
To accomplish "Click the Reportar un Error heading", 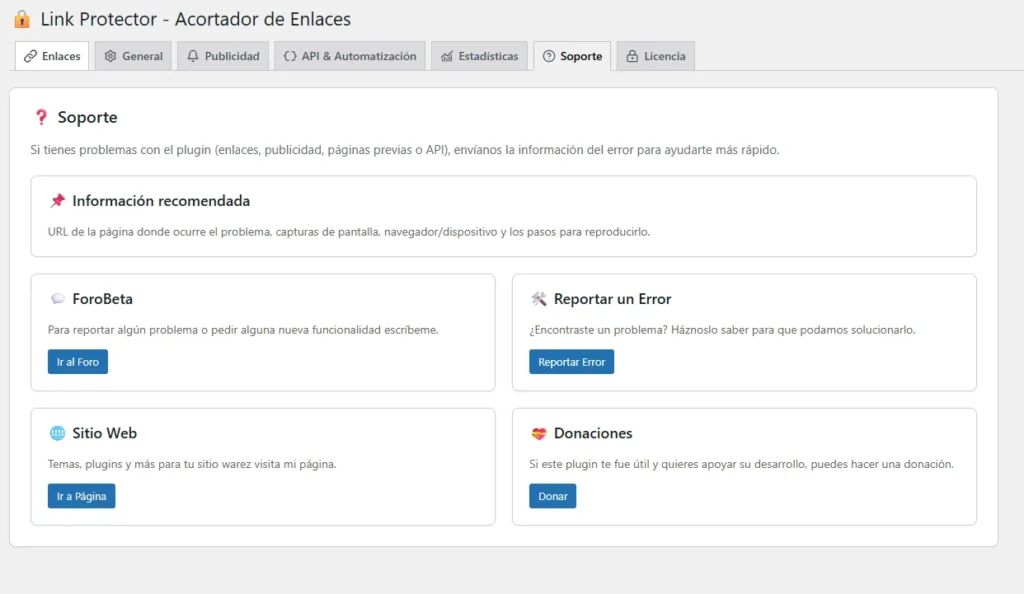I will click(613, 298).
